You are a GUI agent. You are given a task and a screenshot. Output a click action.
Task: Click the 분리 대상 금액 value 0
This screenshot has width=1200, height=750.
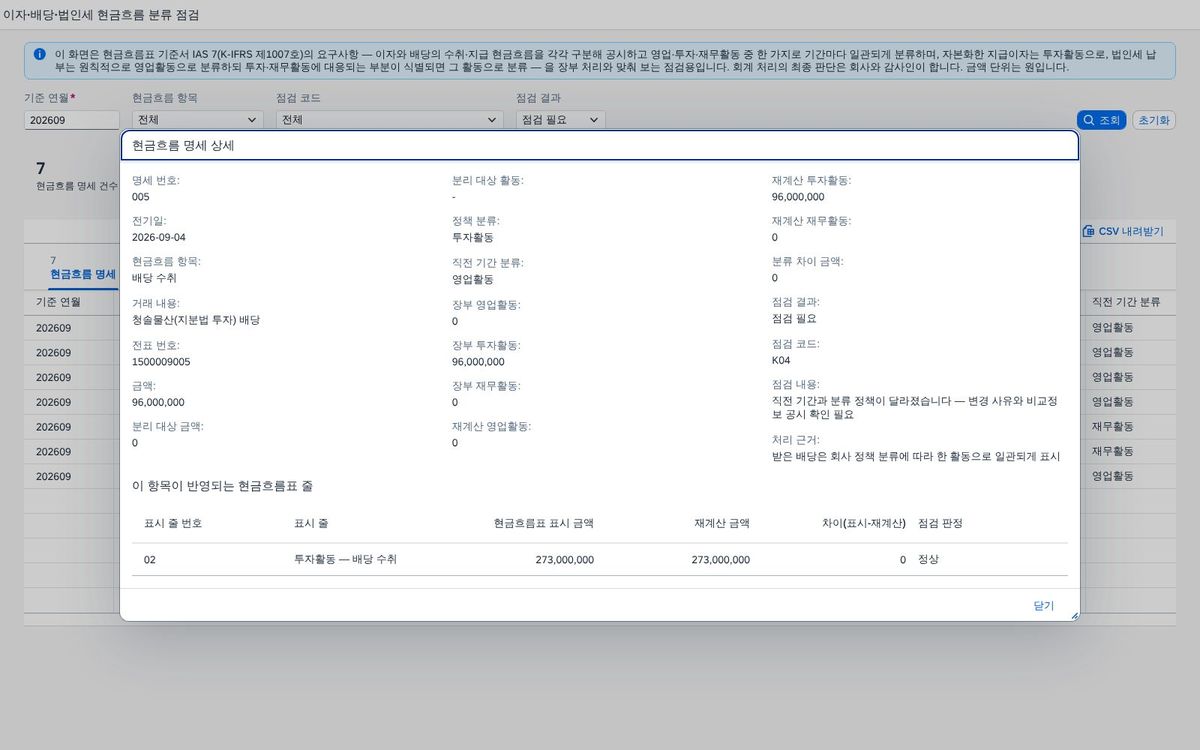coord(135,443)
